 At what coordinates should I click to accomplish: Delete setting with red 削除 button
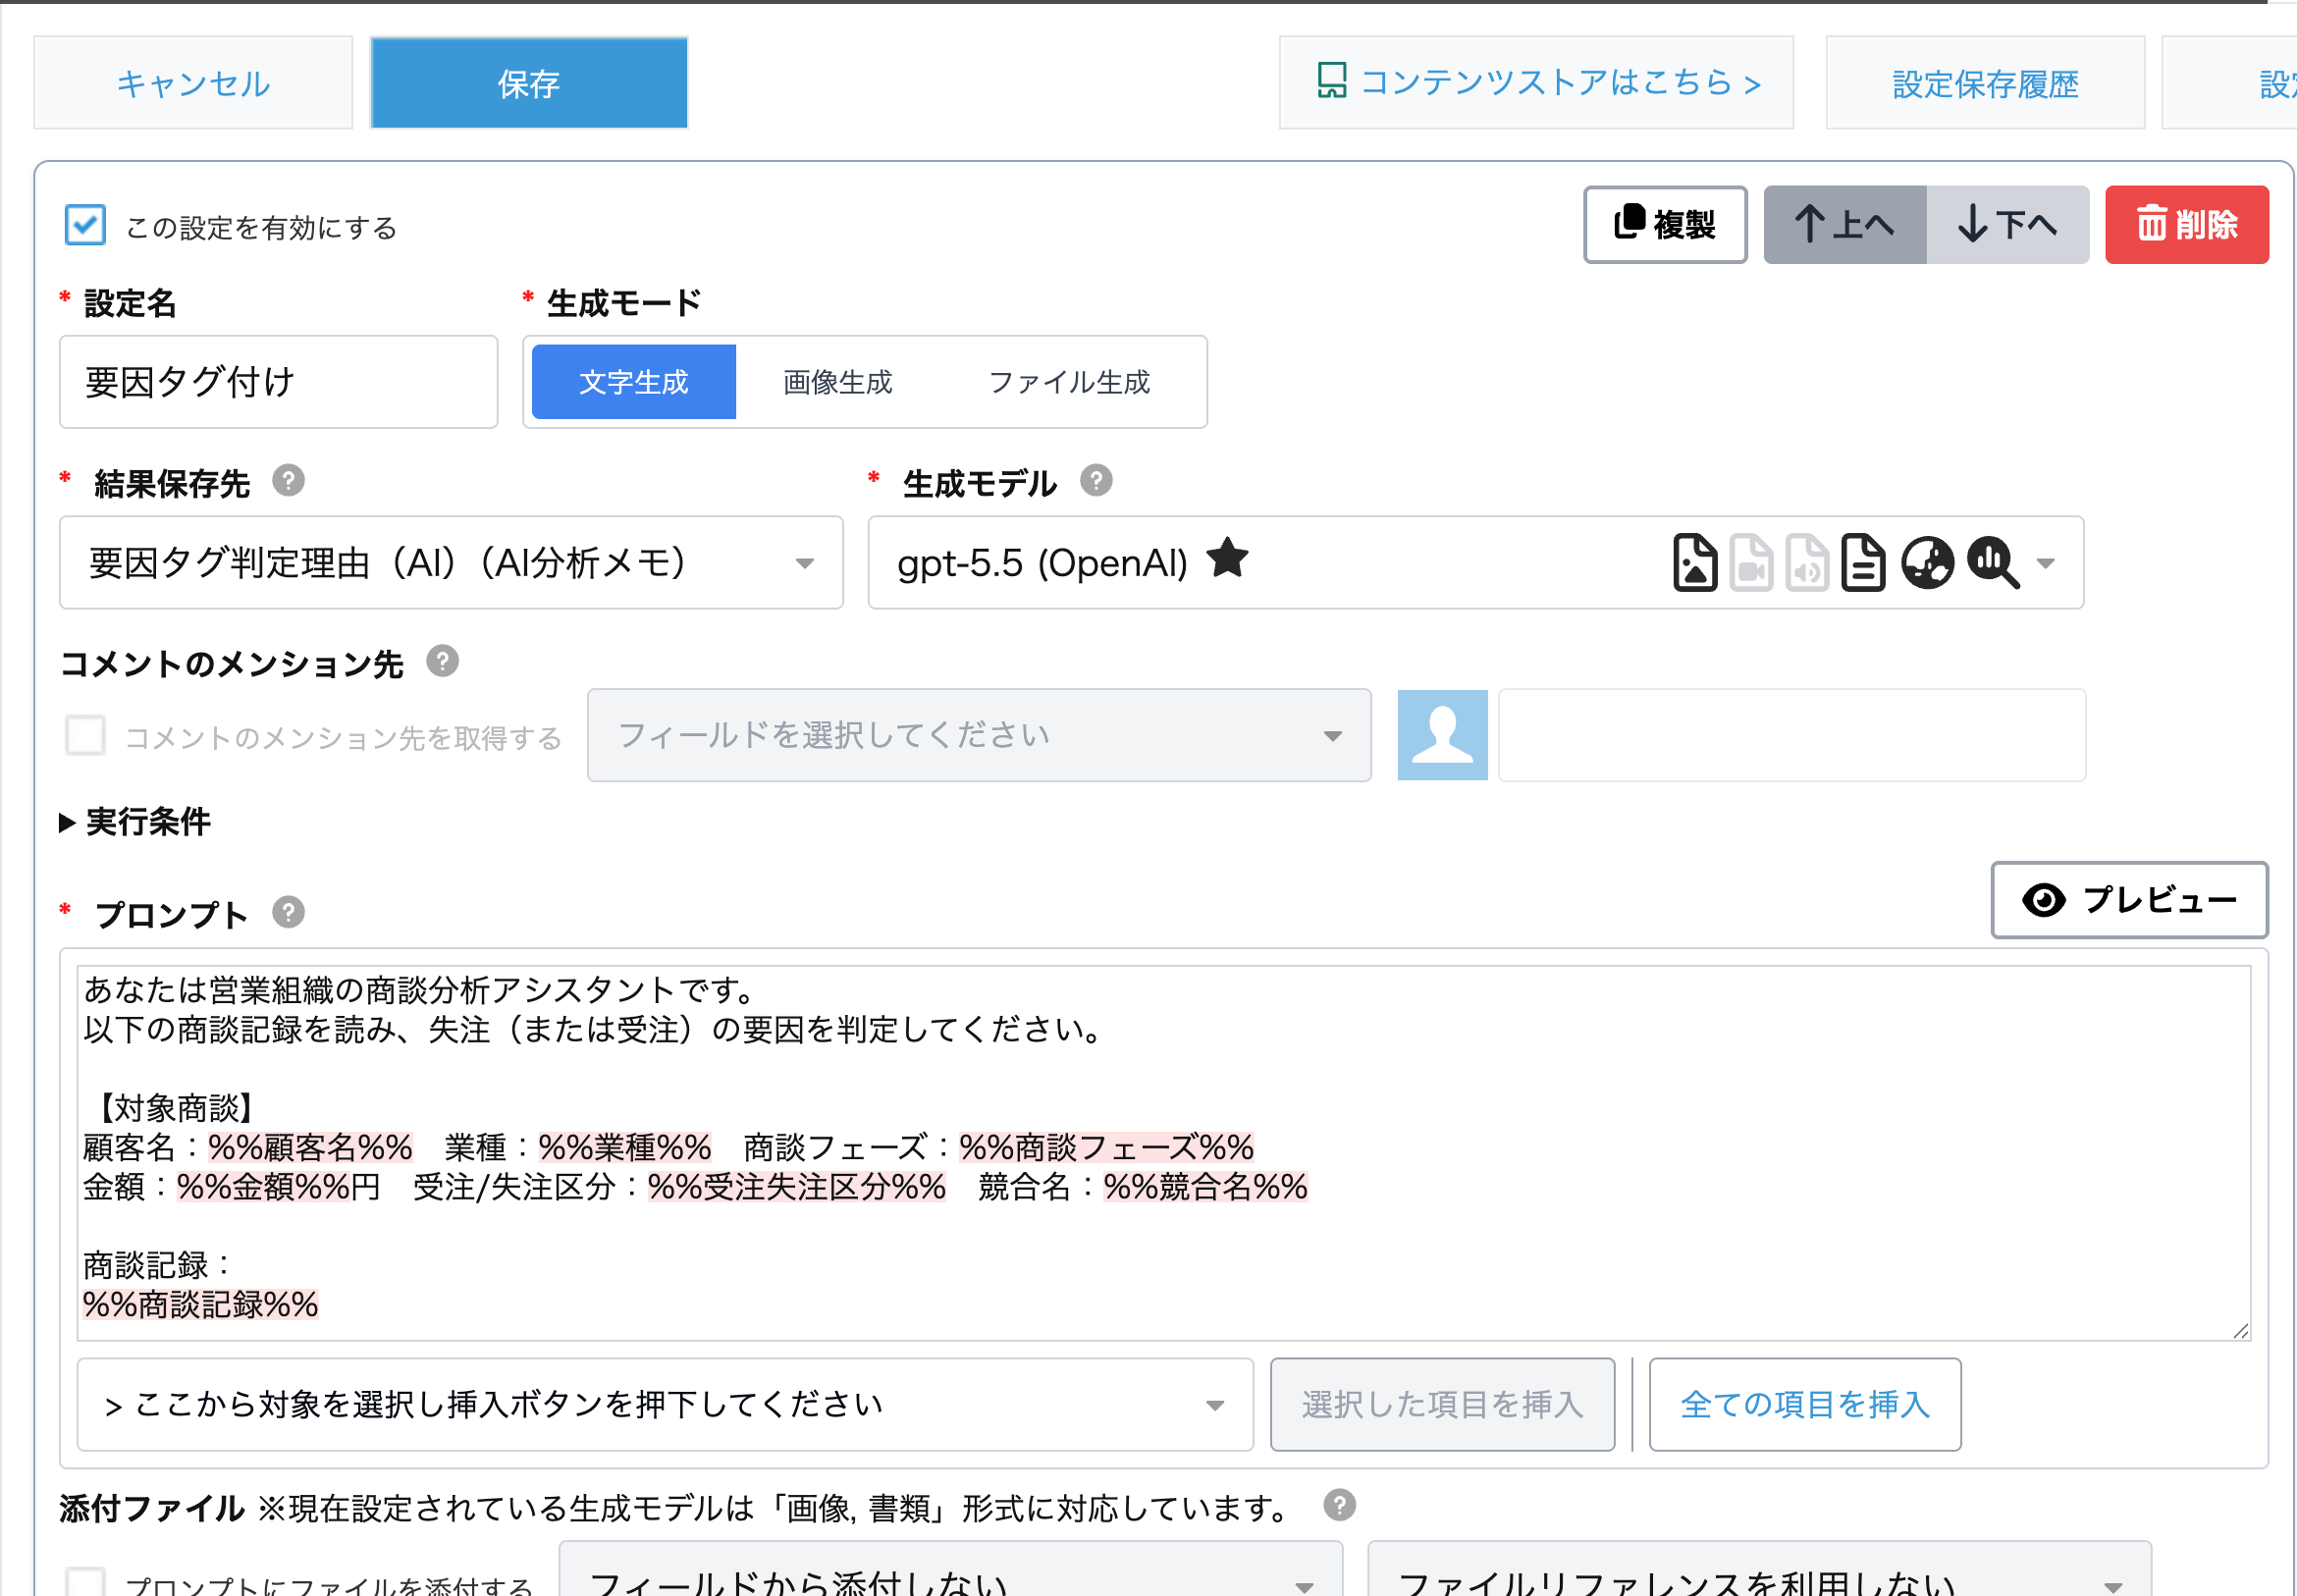pos(2187,225)
